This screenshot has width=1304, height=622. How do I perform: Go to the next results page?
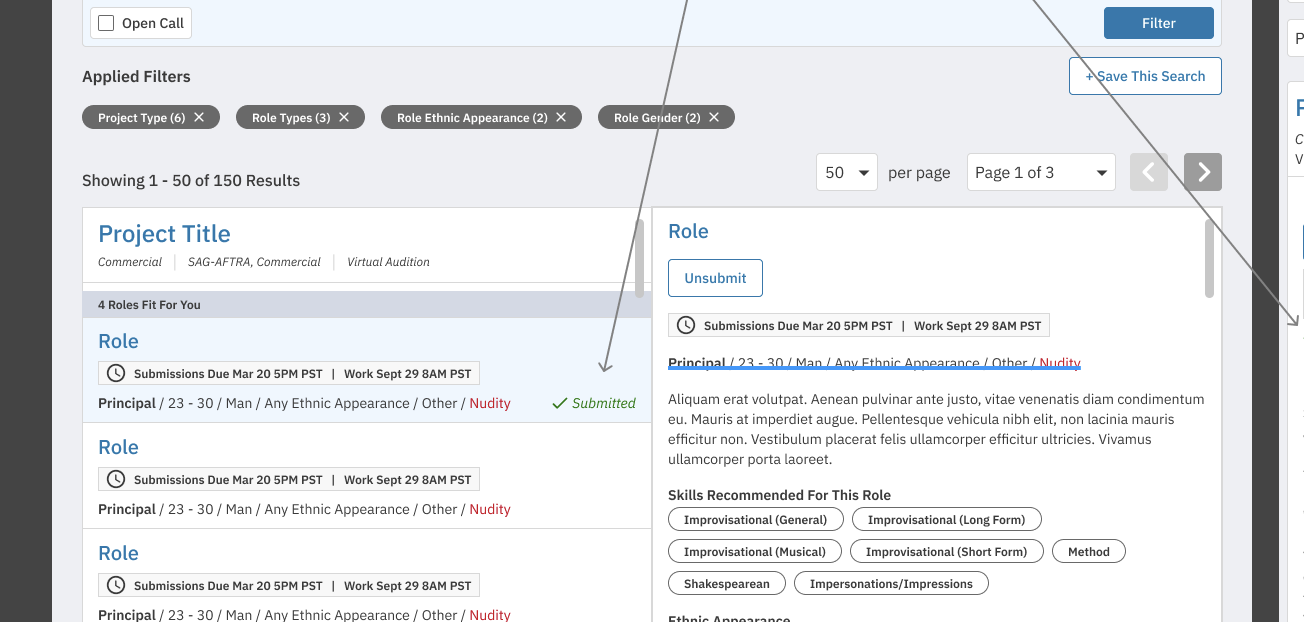1203,172
